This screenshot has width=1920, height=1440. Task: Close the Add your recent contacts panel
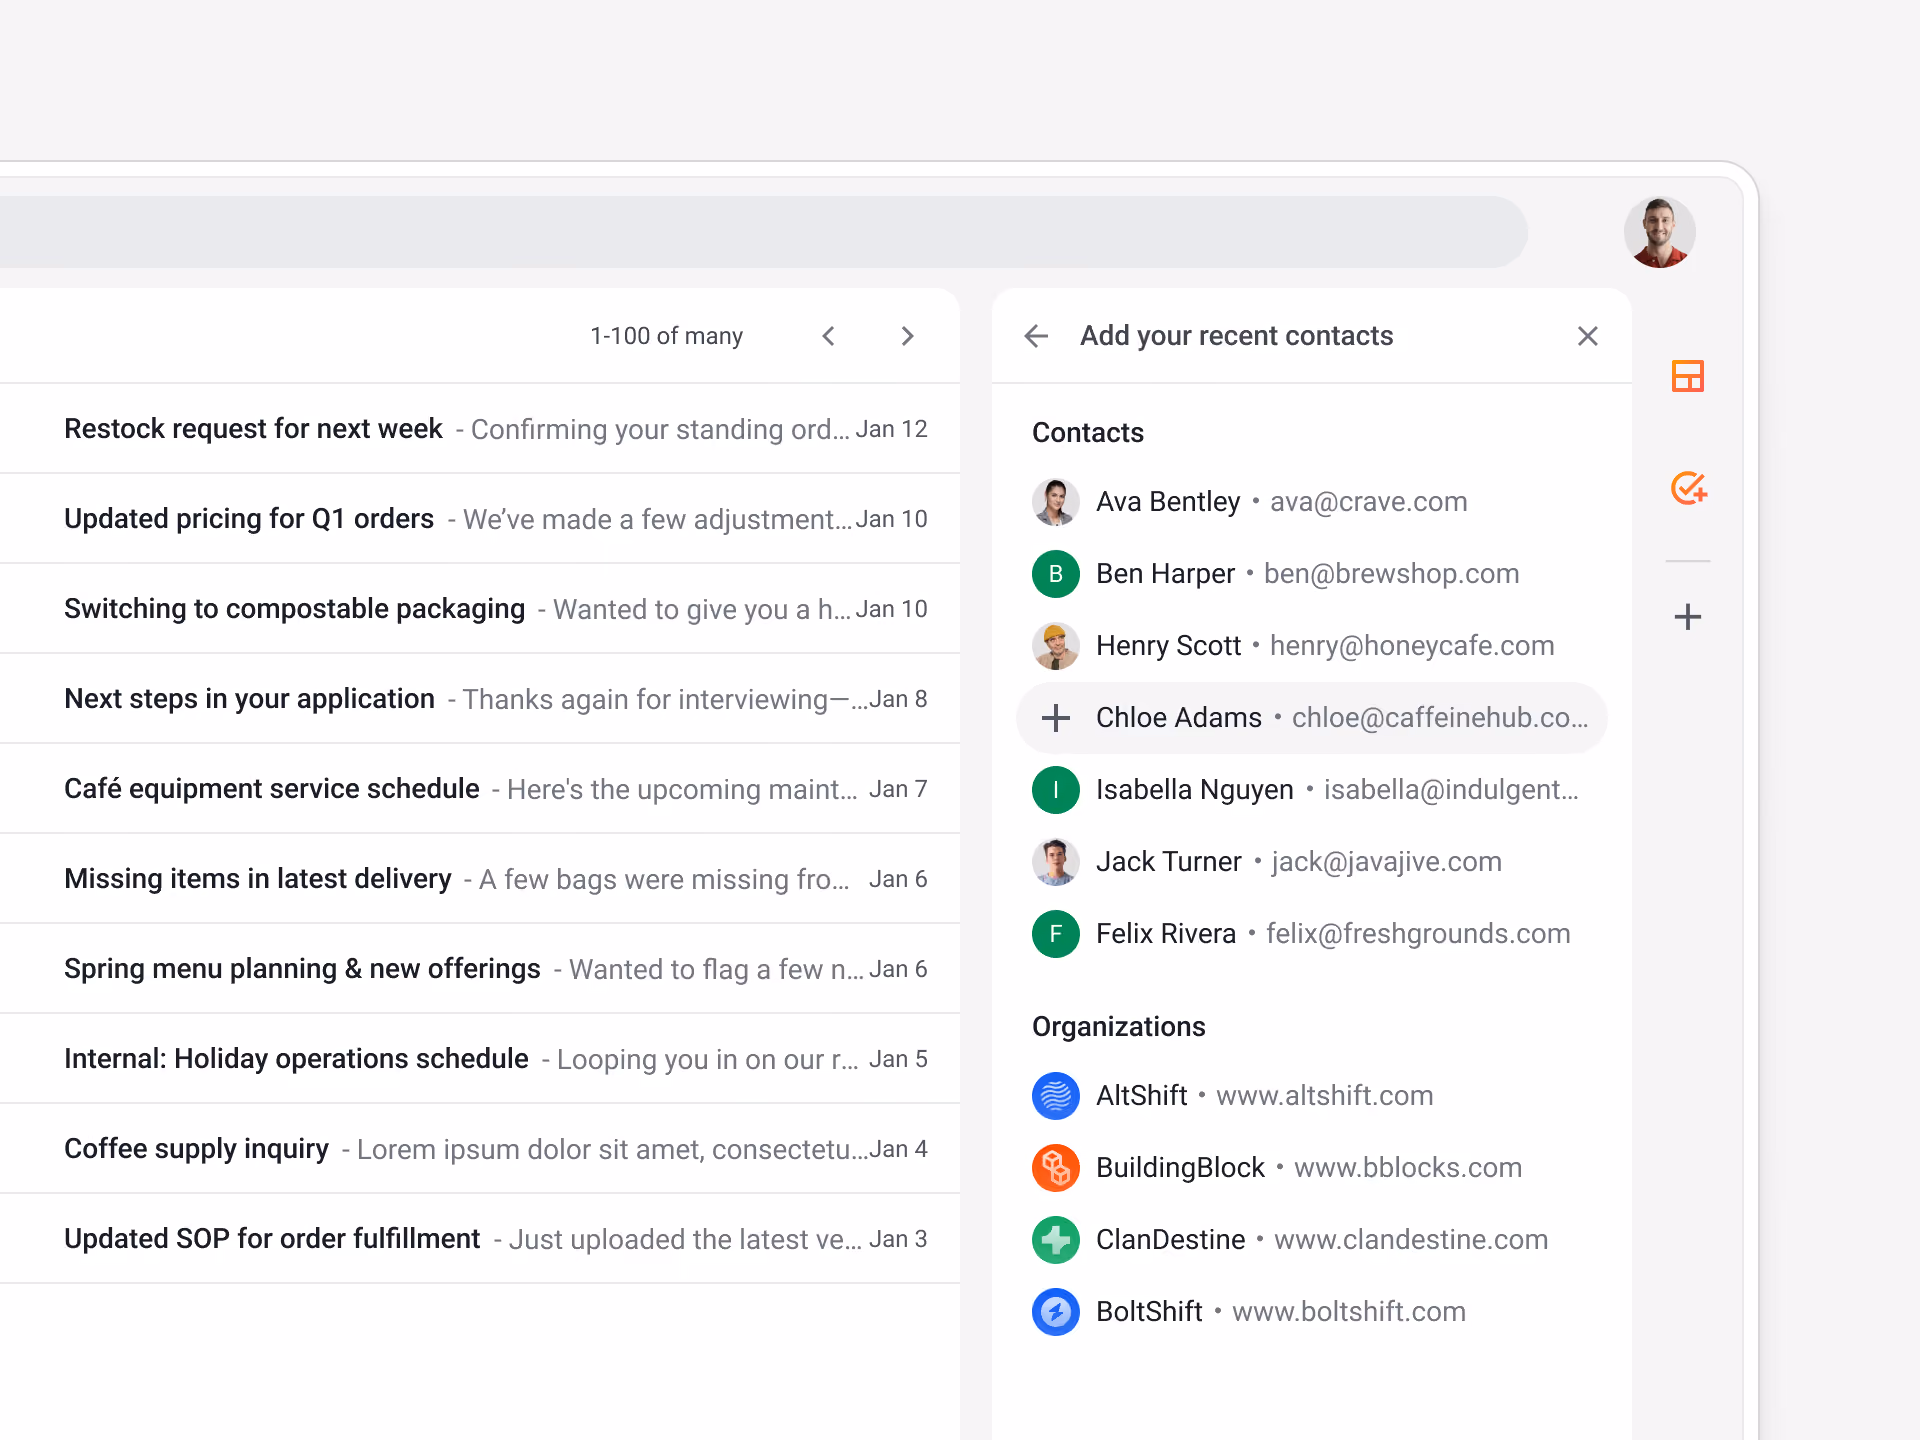pos(1587,336)
